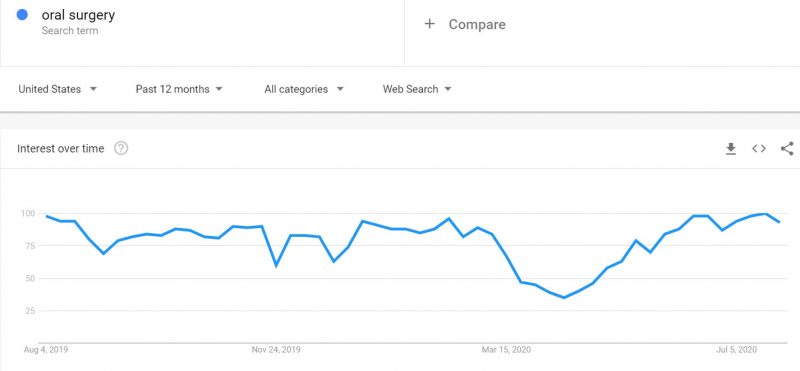
Task: Open embed code icon for chart
Action: [x=759, y=149]
